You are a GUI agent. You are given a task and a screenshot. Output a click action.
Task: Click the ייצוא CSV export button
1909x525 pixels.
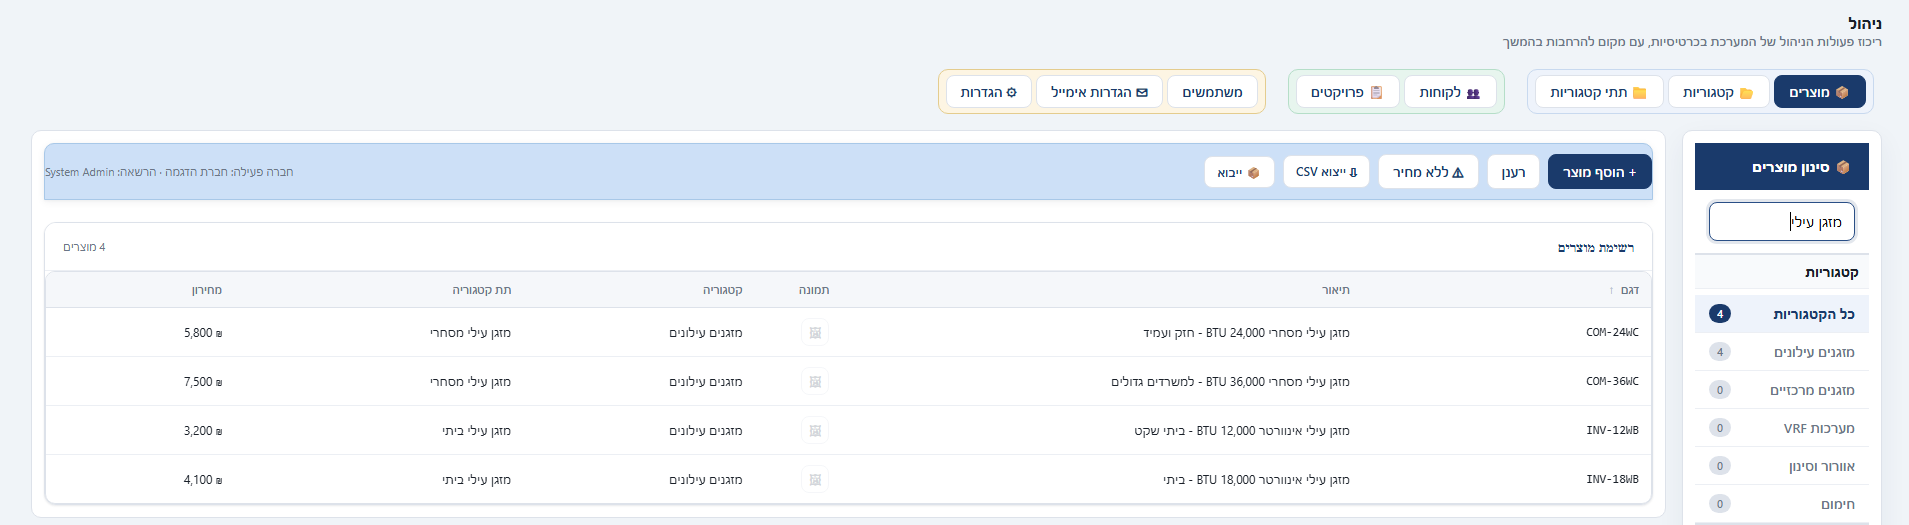(x=1326, y=172)
